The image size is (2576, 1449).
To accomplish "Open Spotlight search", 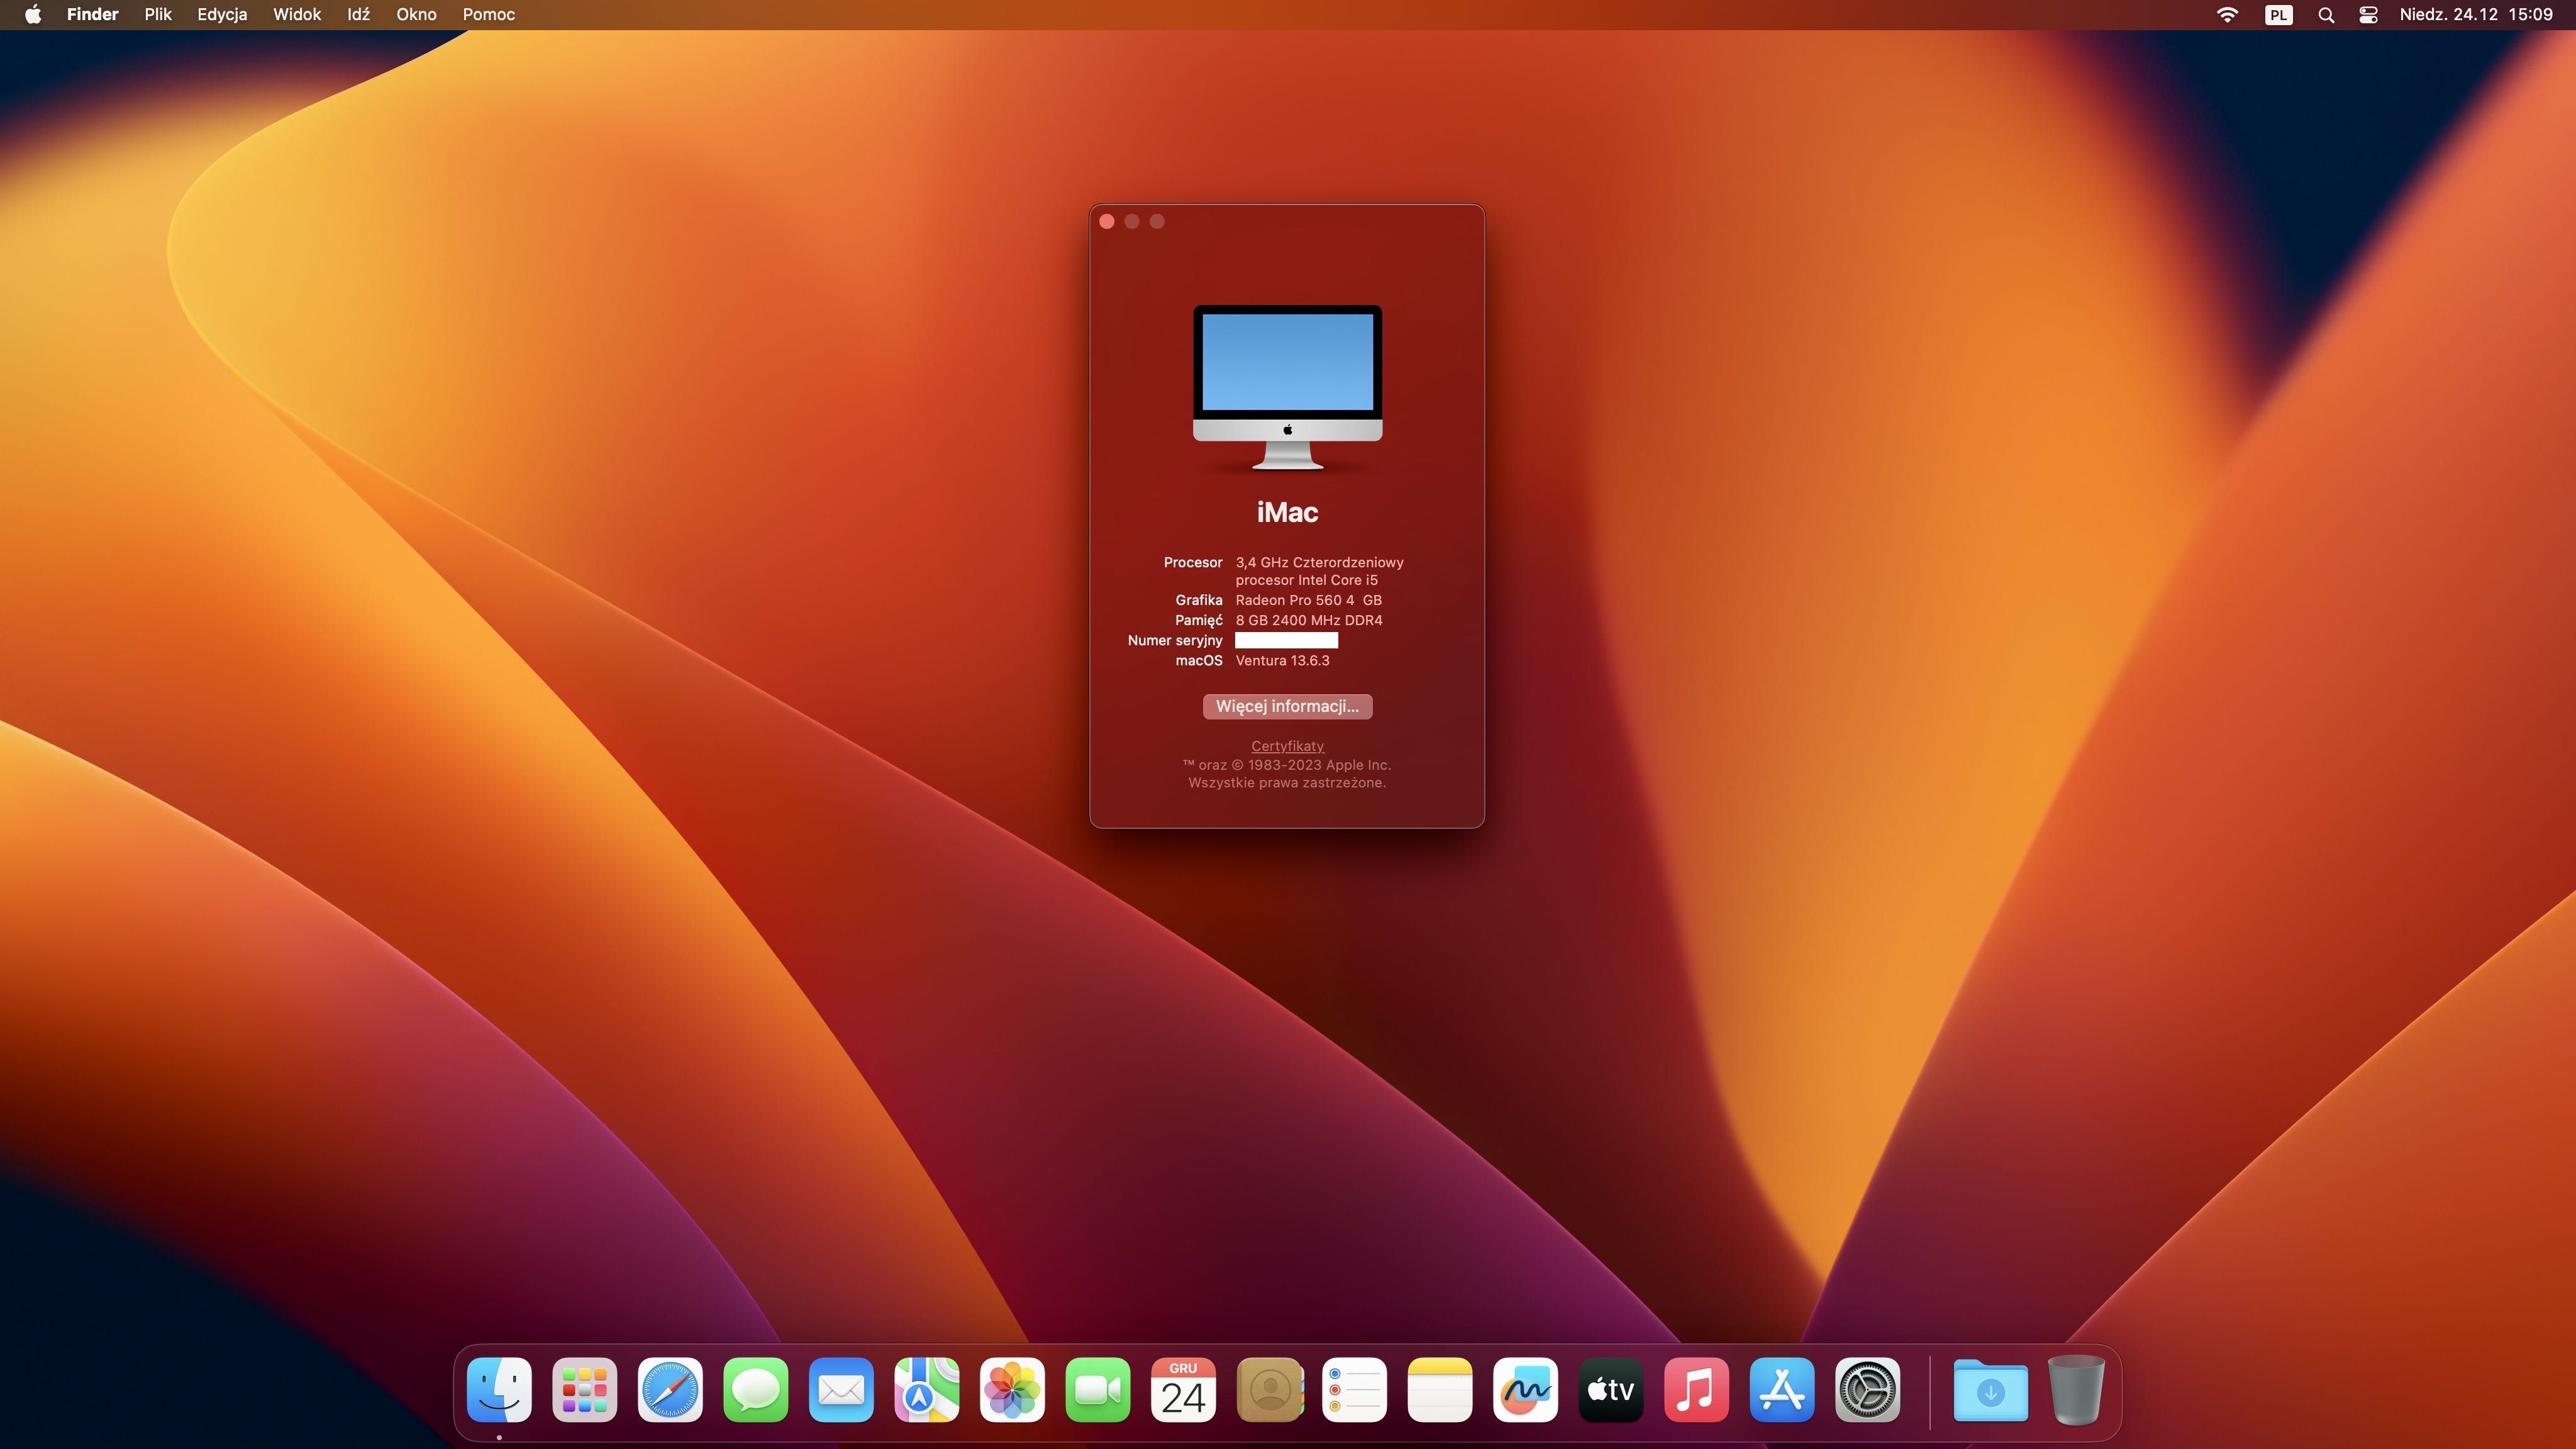I will pyautogui.click(x=2326, y=15).
